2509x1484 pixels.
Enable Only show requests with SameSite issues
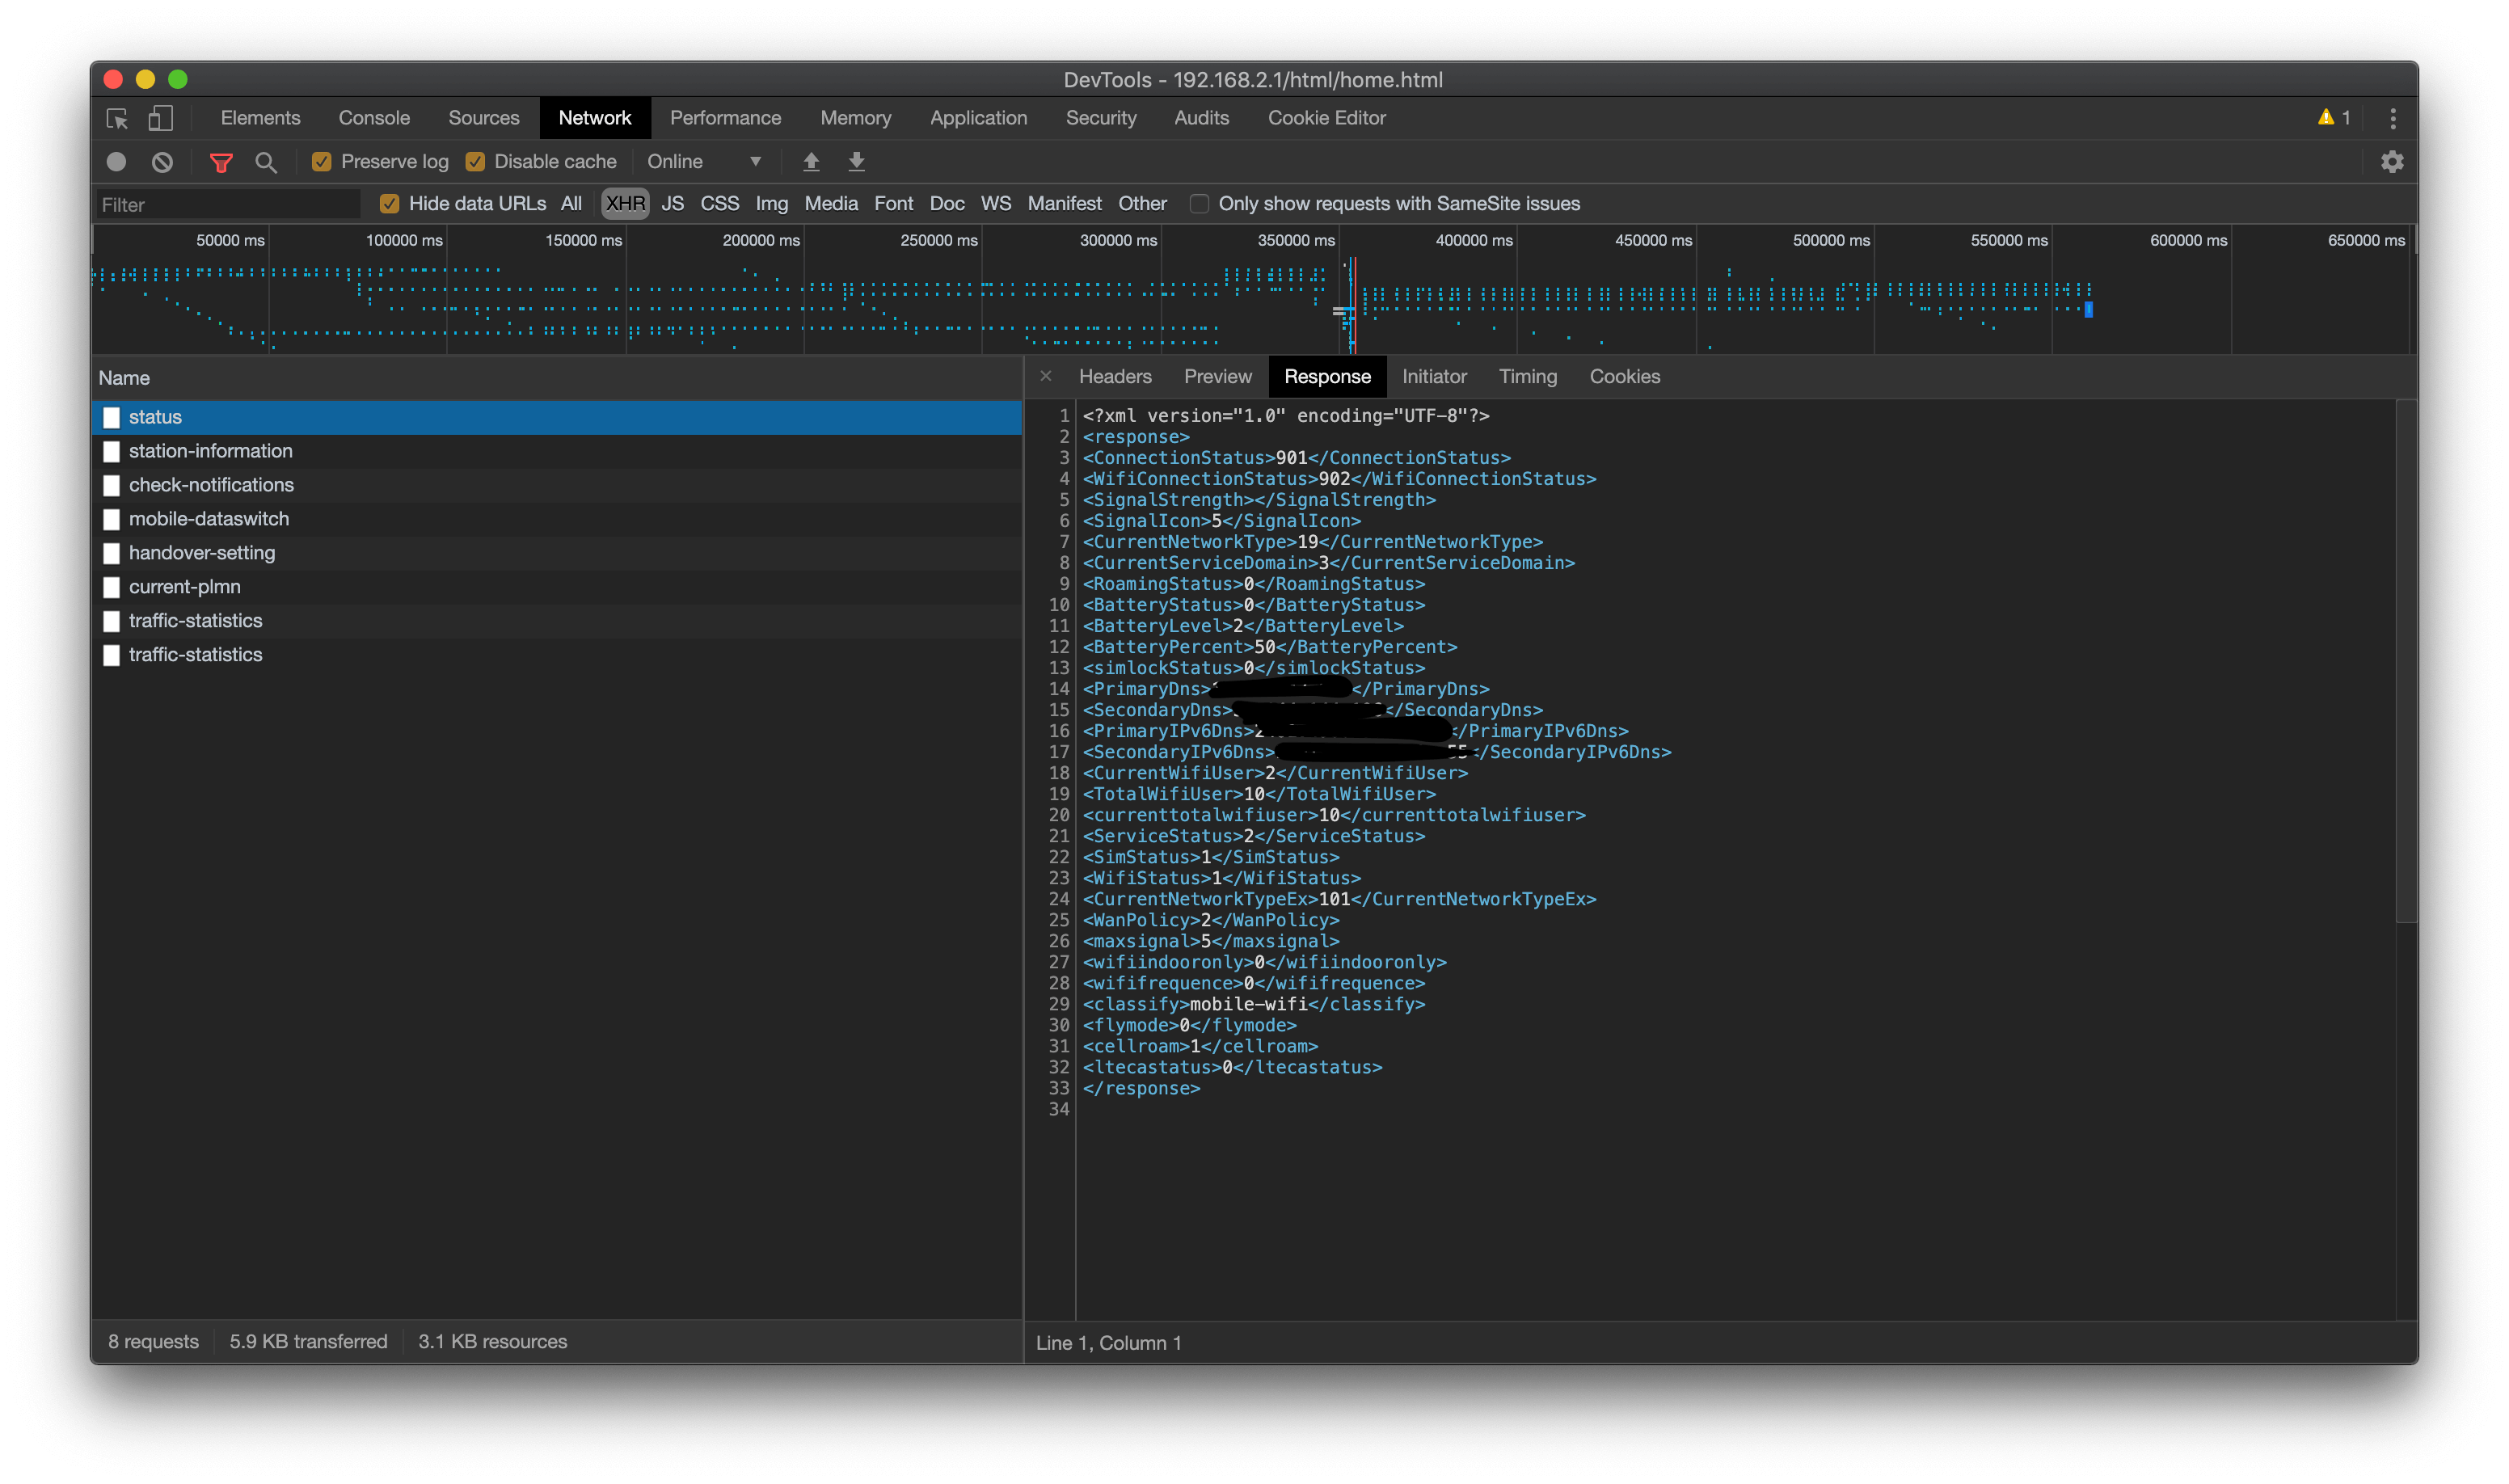[x=1199, y=204]
